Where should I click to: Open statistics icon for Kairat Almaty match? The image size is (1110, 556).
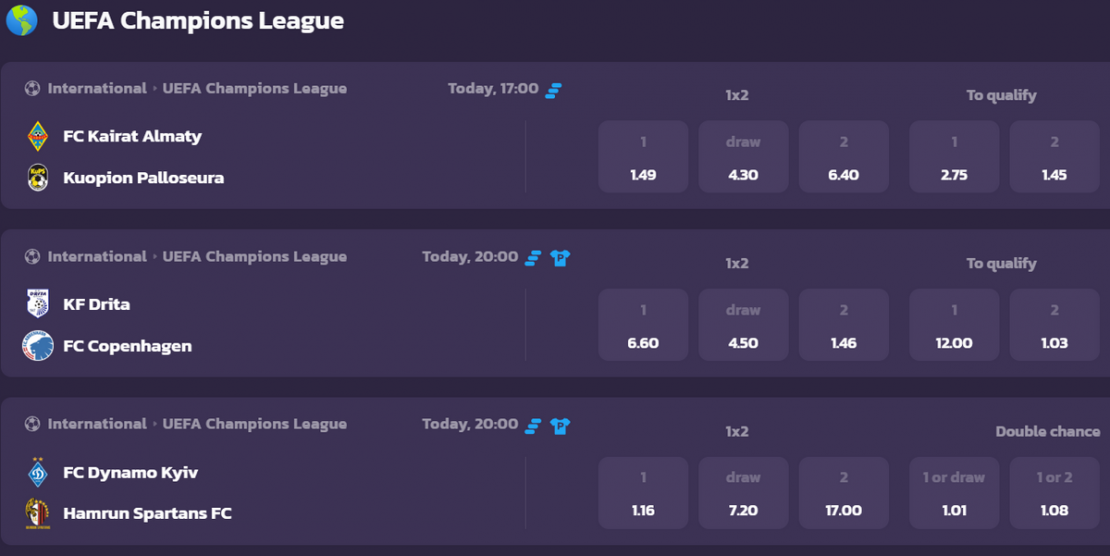pyautogui.click(x=554, y=89)
